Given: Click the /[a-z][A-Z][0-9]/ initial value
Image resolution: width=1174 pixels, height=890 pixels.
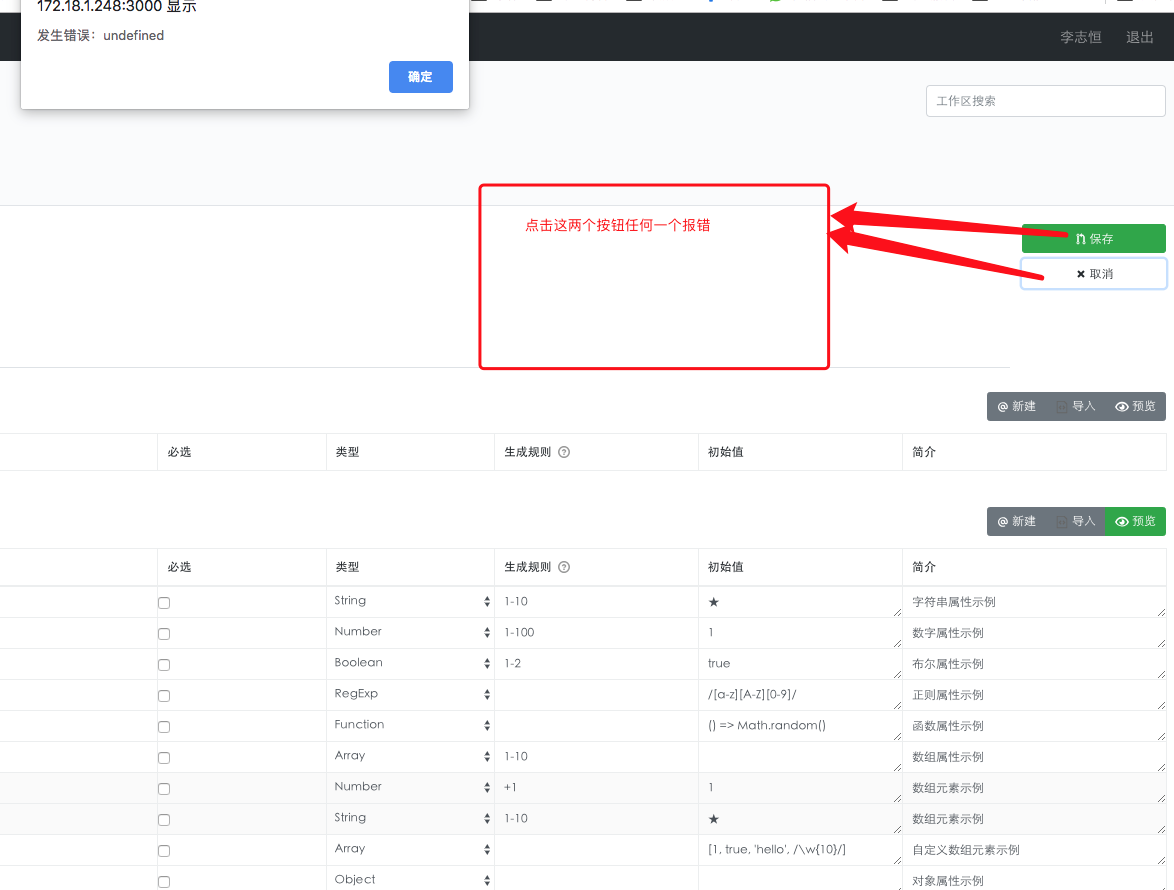Looking at the screenshot, I should [800, 695].
